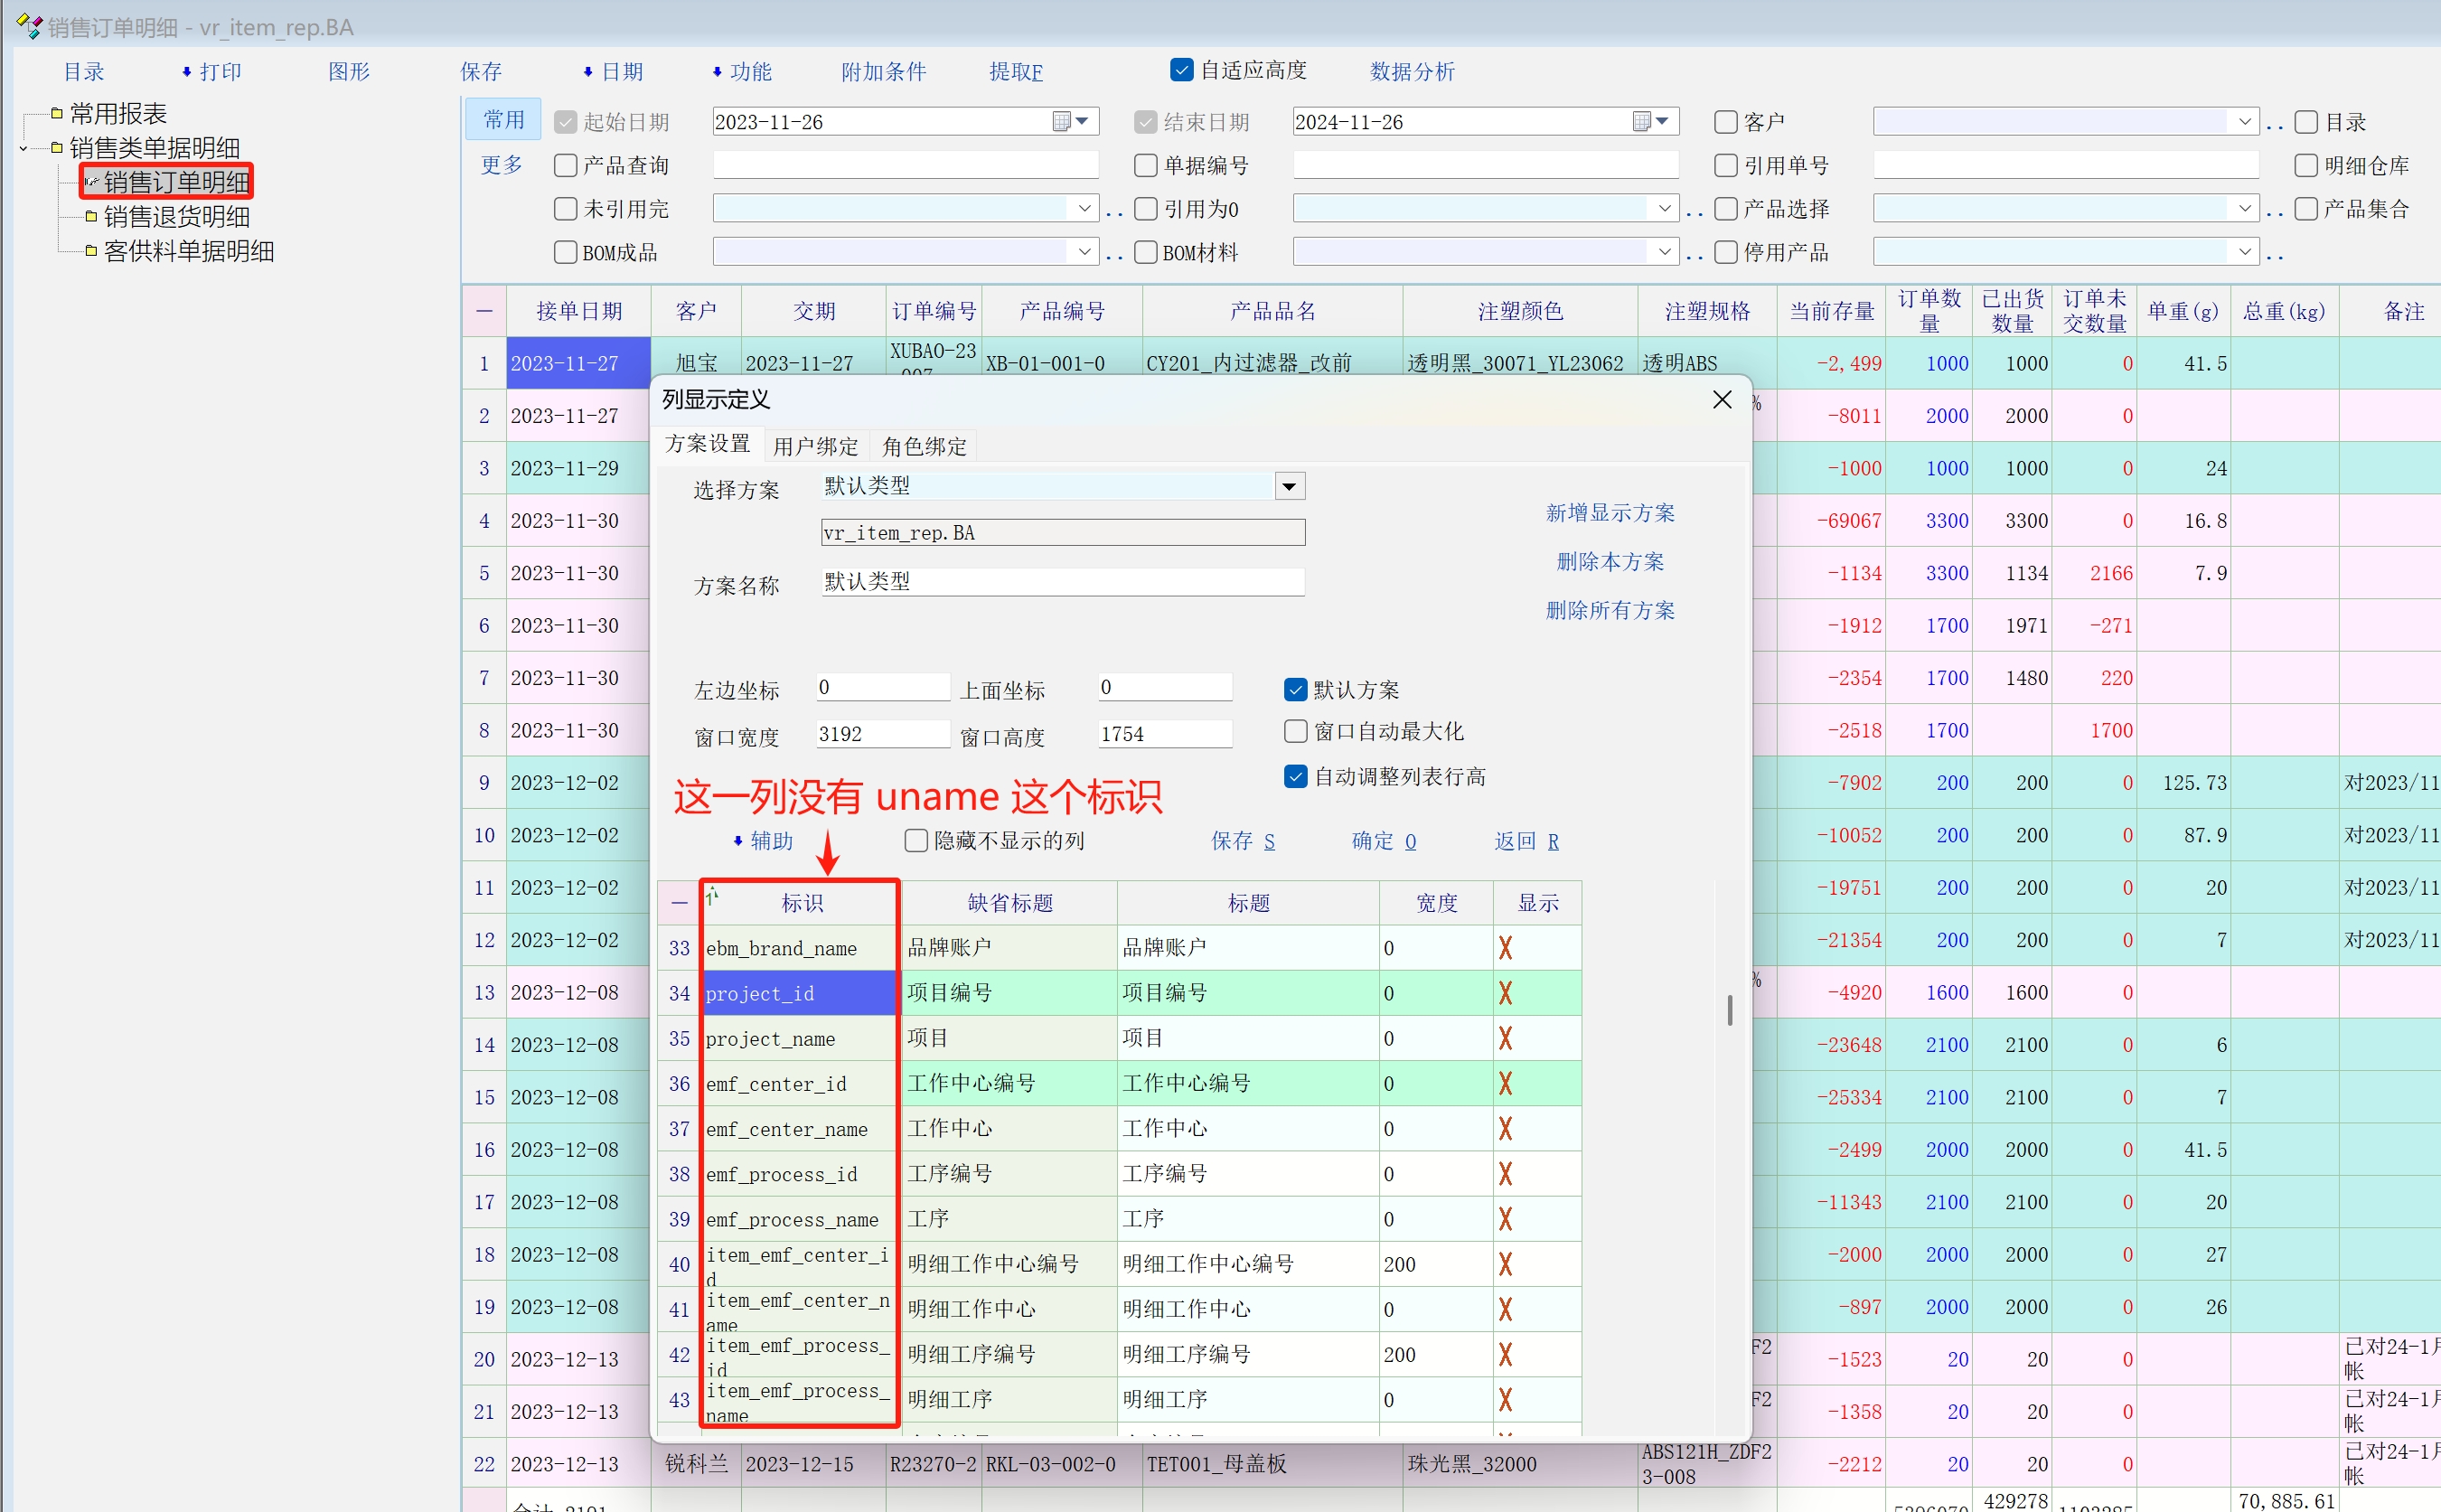
Task: Open the 客户 filter combo box
Action: tap(2244, 122)
